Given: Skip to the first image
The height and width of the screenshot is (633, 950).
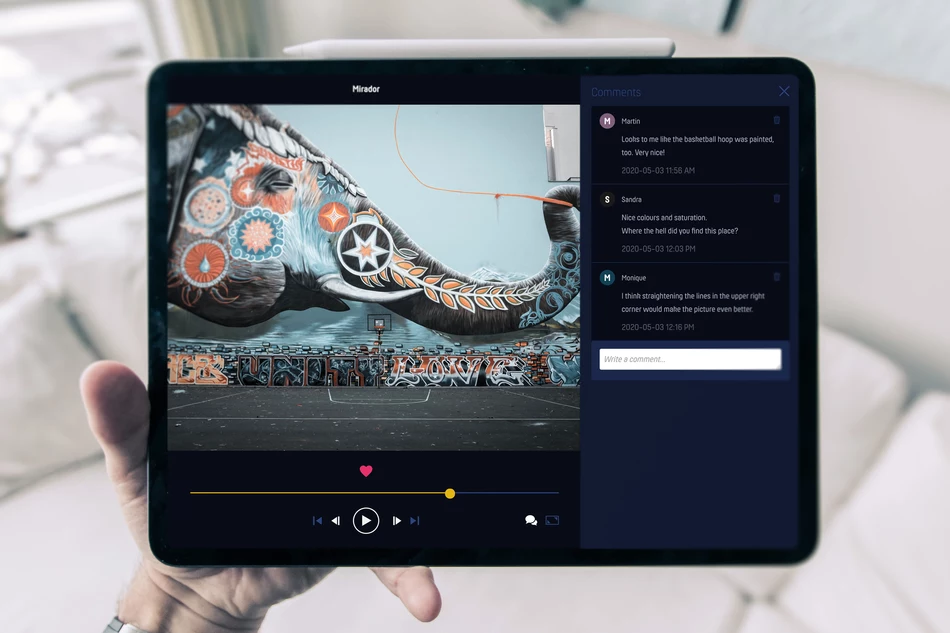Looking at the screenshot, I should (317, 521).
